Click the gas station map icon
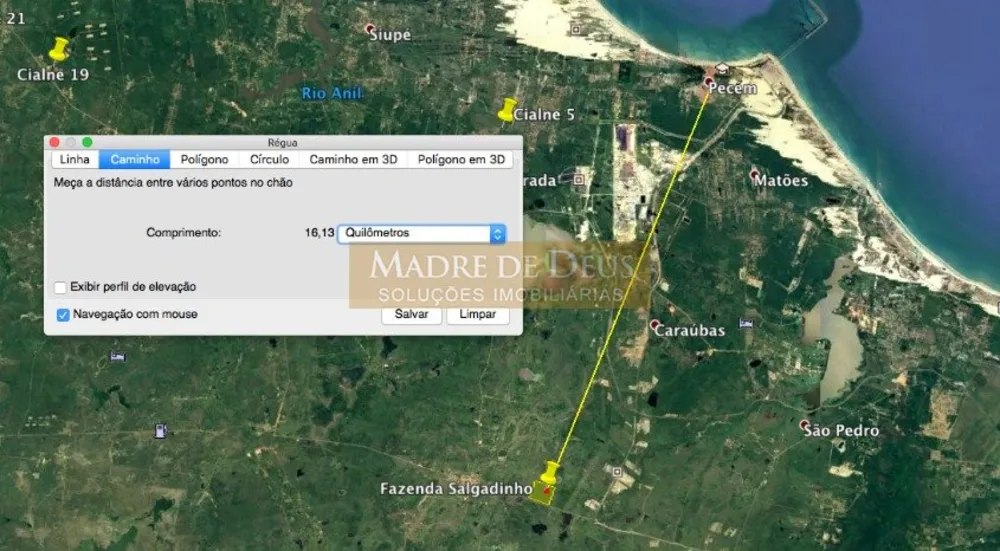This screenshot has width=1000, height=551. (x=161, y=431)
